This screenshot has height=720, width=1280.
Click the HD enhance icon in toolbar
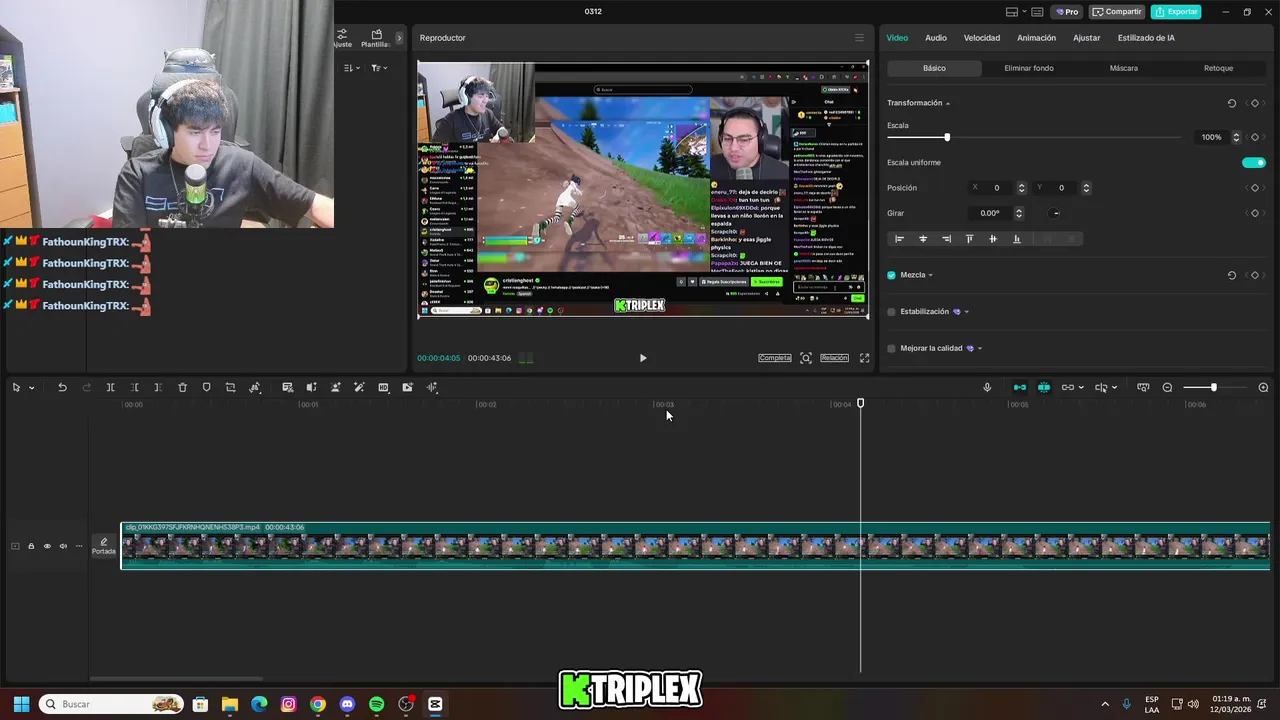[383, 387]
